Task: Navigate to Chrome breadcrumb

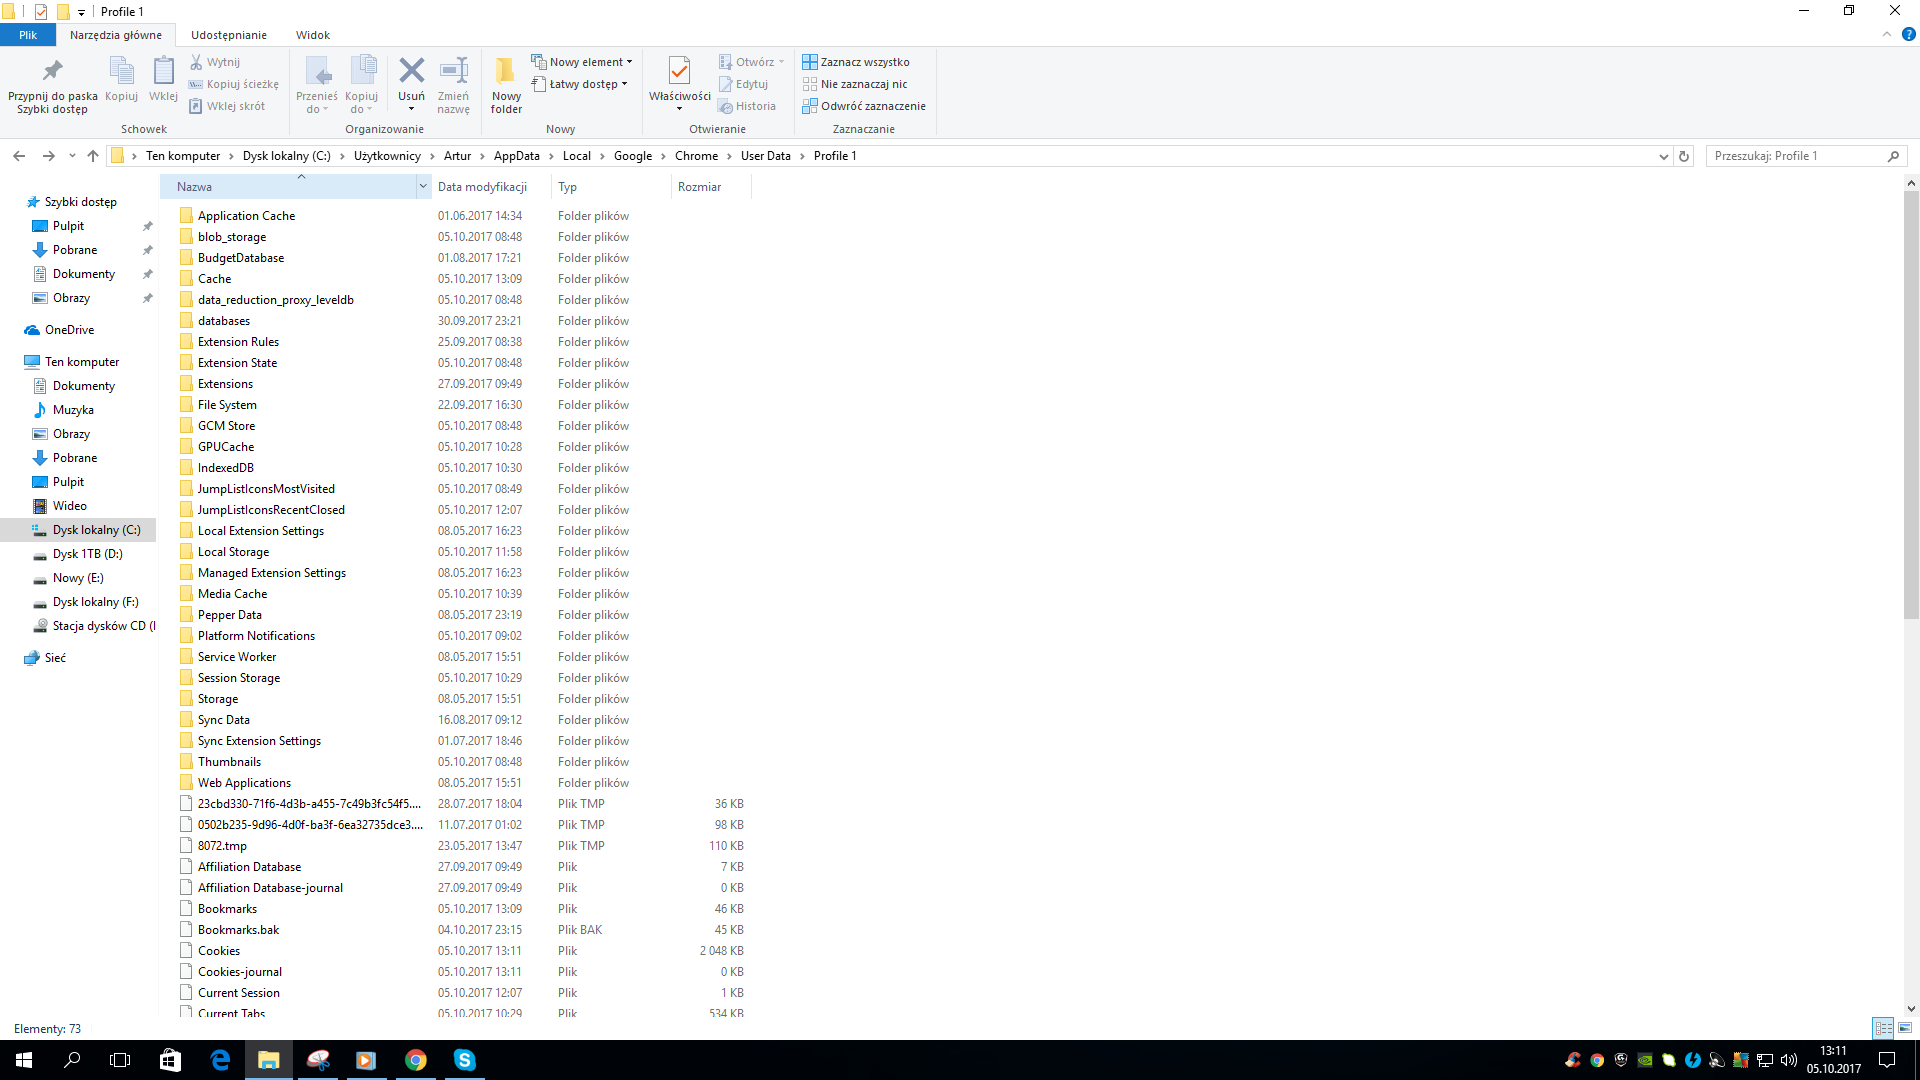Action: pyautogui.click(x=696, y=156)
